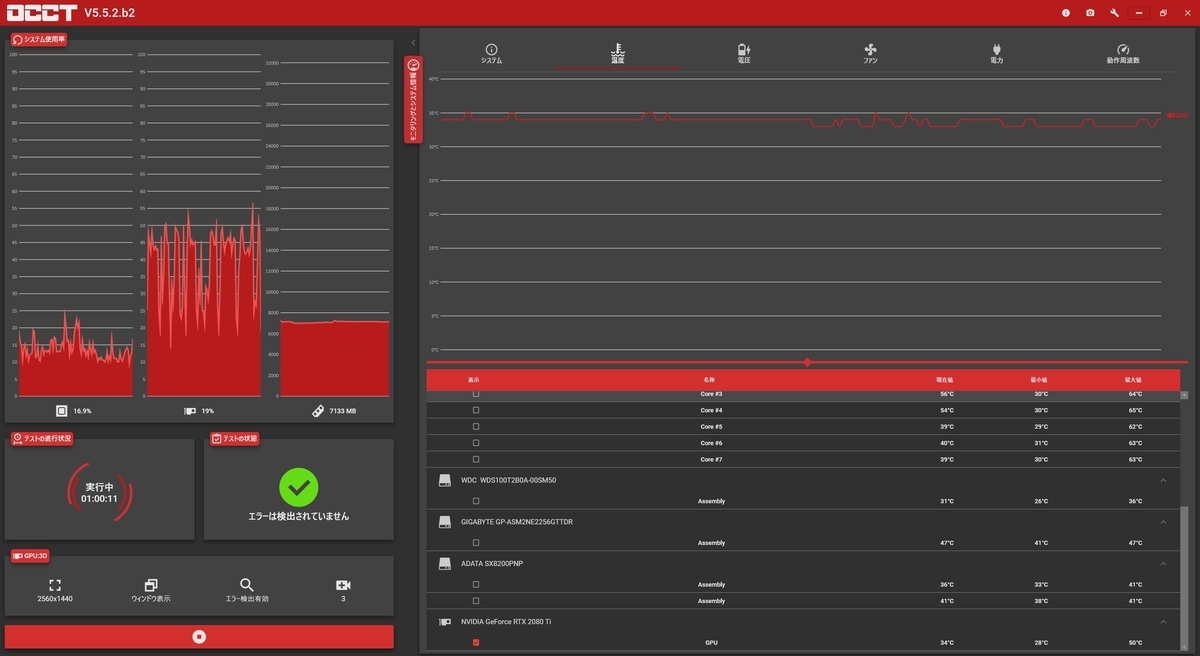
Task: Click the GPU maximum value 50°C
Action: (1134, 642)
